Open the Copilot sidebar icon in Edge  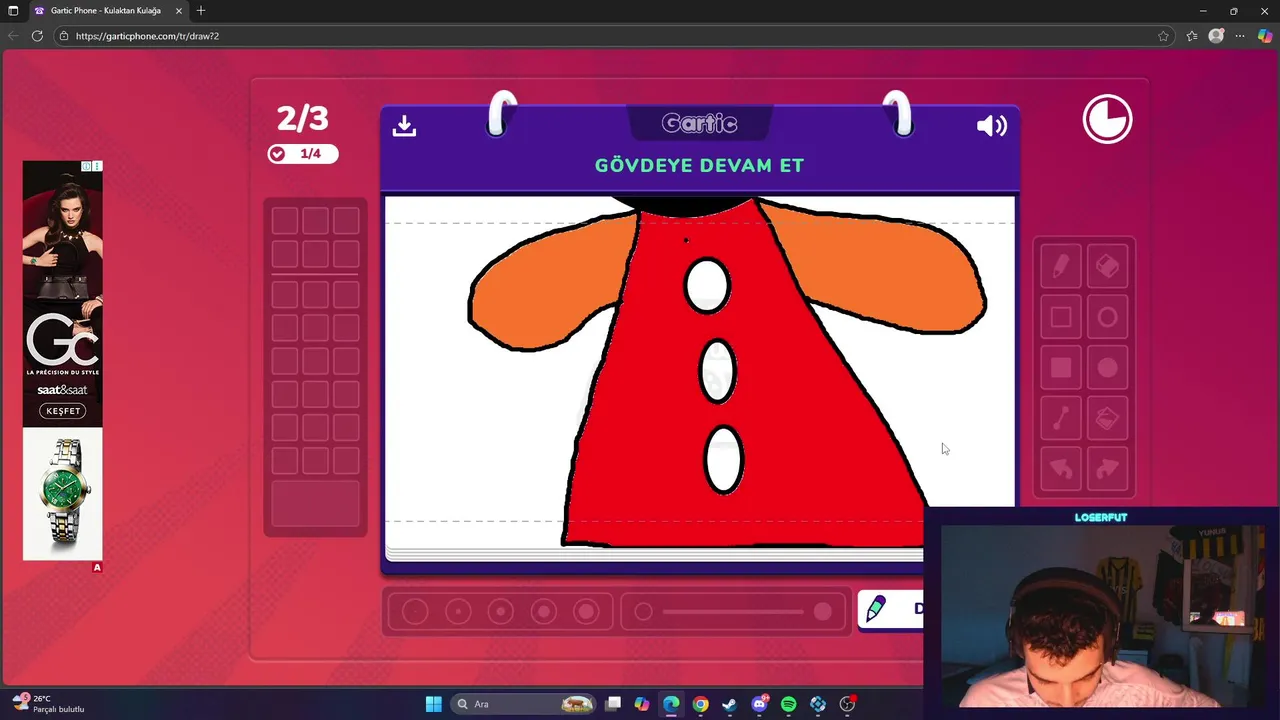click(x=1266, y=36)
